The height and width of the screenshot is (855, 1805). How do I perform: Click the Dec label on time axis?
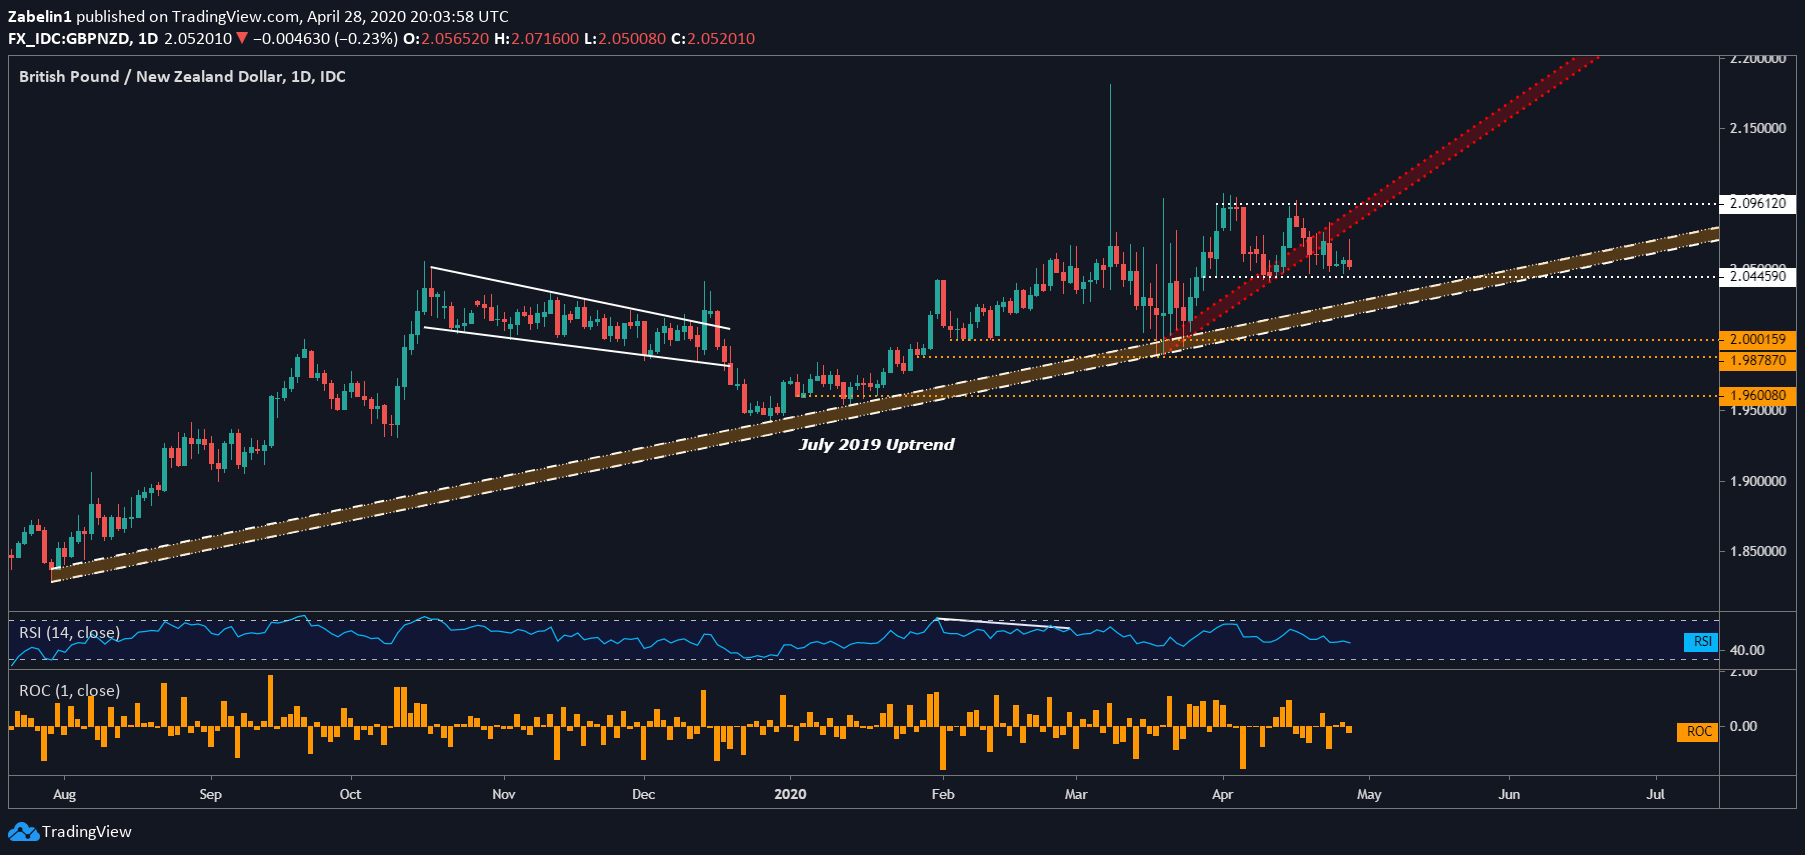coord(644,795)
